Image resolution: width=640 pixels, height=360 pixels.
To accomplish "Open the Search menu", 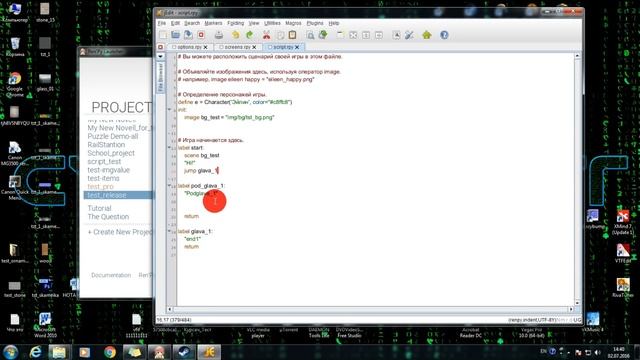I will coord(192,23).
